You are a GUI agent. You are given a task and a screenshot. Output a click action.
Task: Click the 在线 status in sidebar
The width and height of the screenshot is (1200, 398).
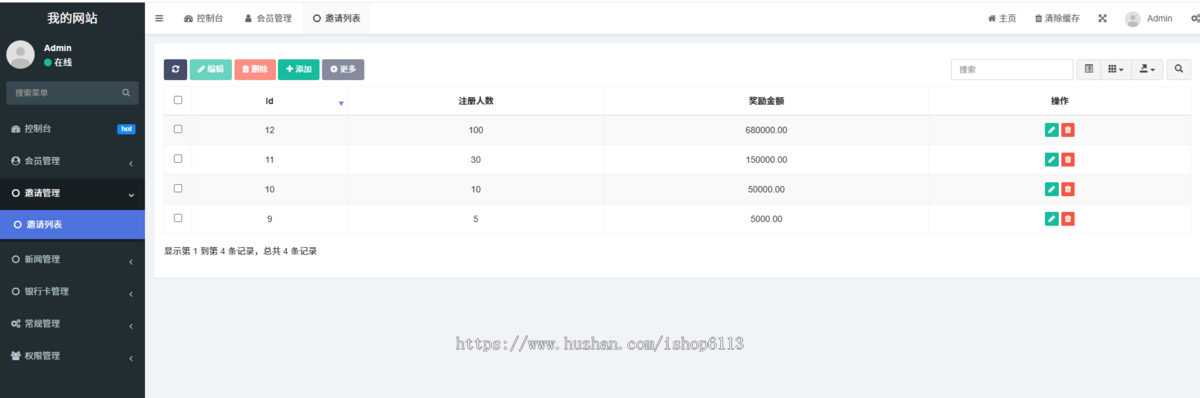58,62
